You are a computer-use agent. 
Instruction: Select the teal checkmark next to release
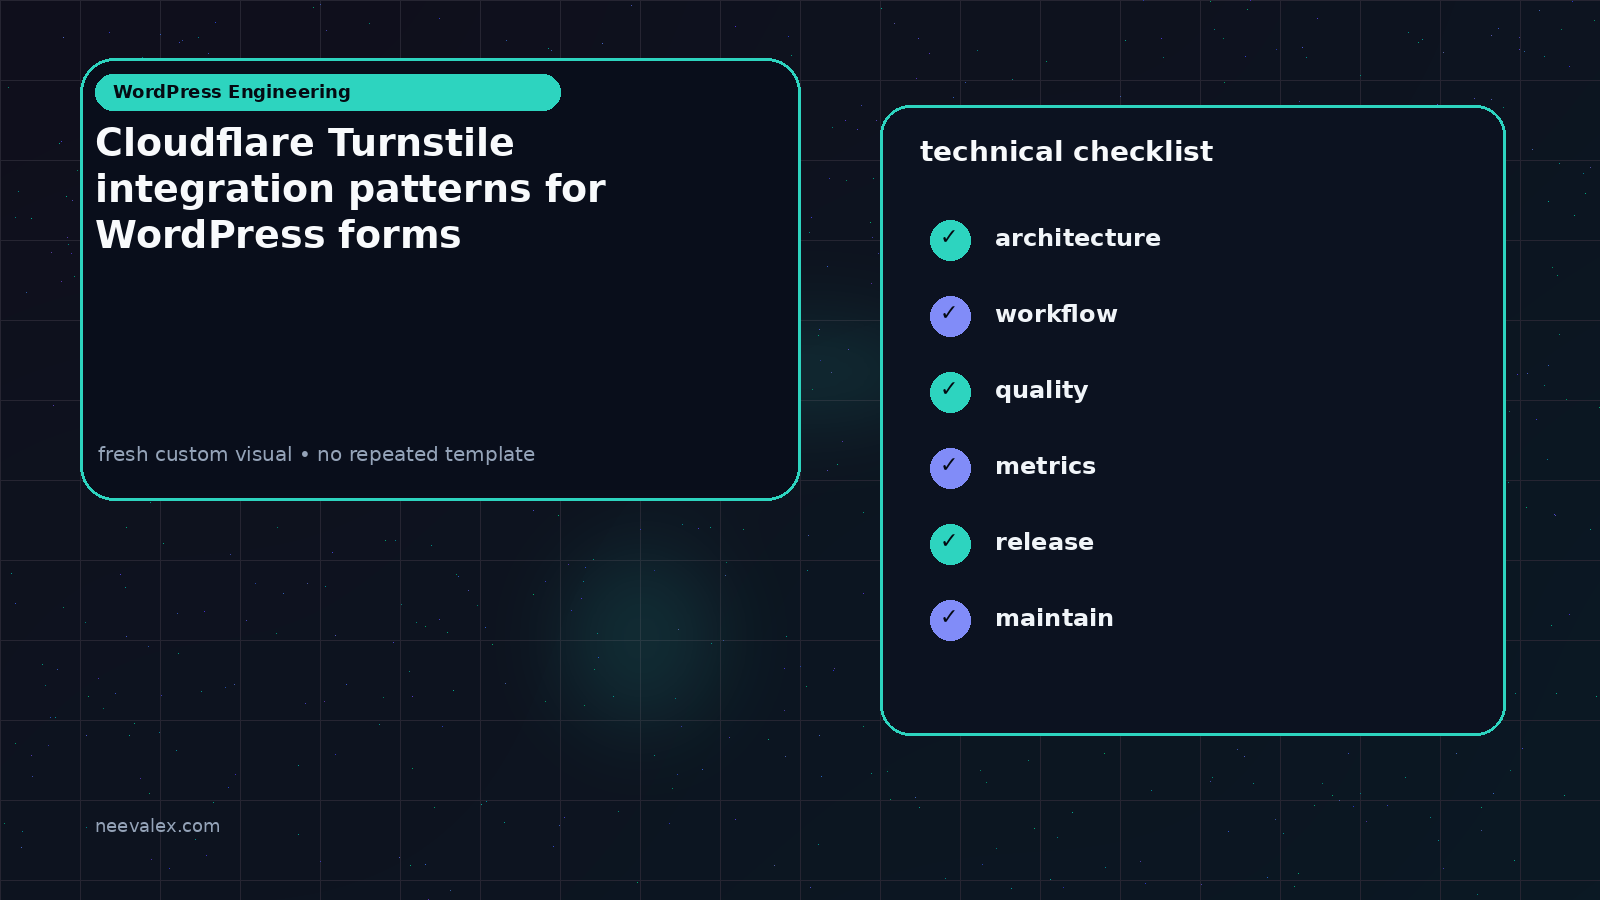pyautogui.click(x=950, y=544)
